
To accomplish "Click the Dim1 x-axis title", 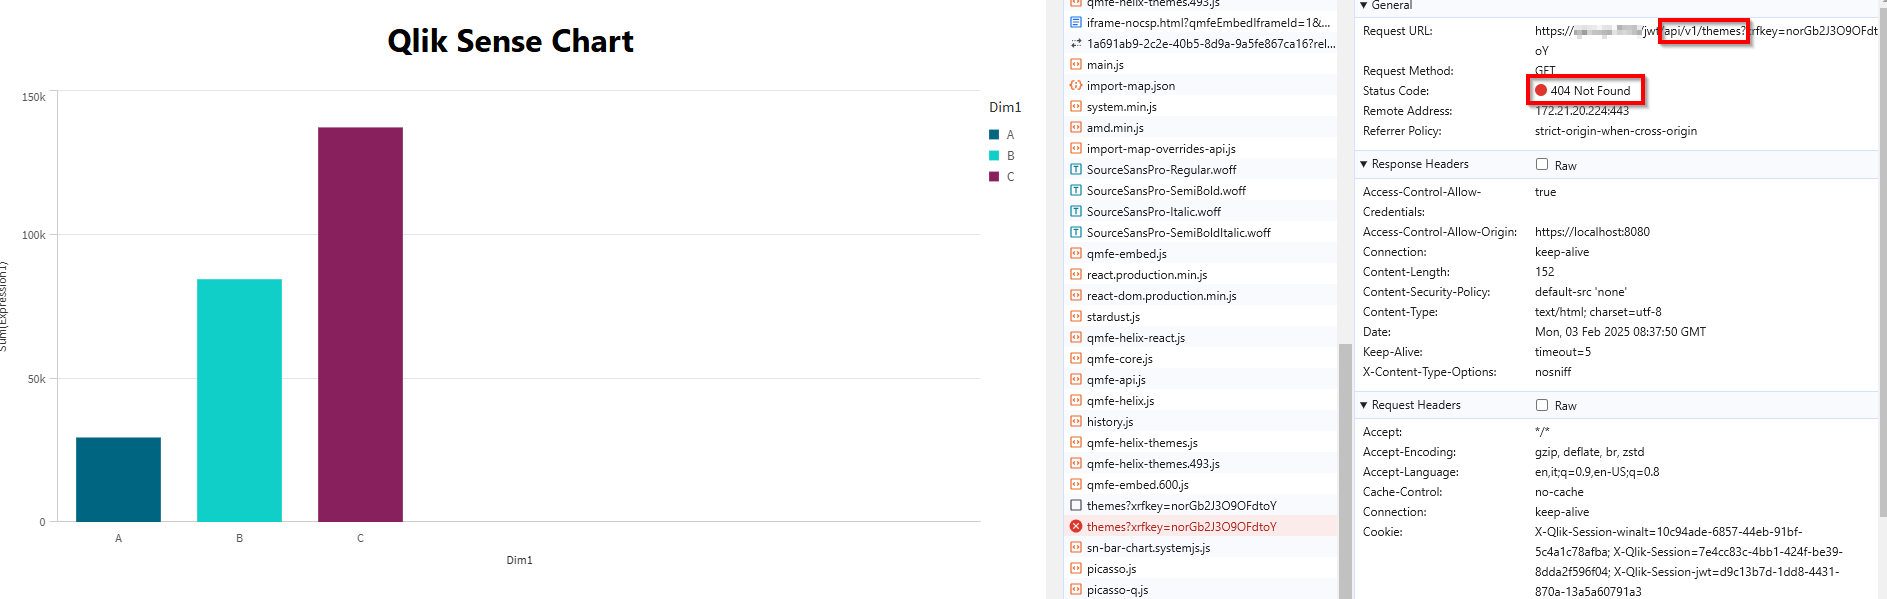I will [x=519, y=560].
